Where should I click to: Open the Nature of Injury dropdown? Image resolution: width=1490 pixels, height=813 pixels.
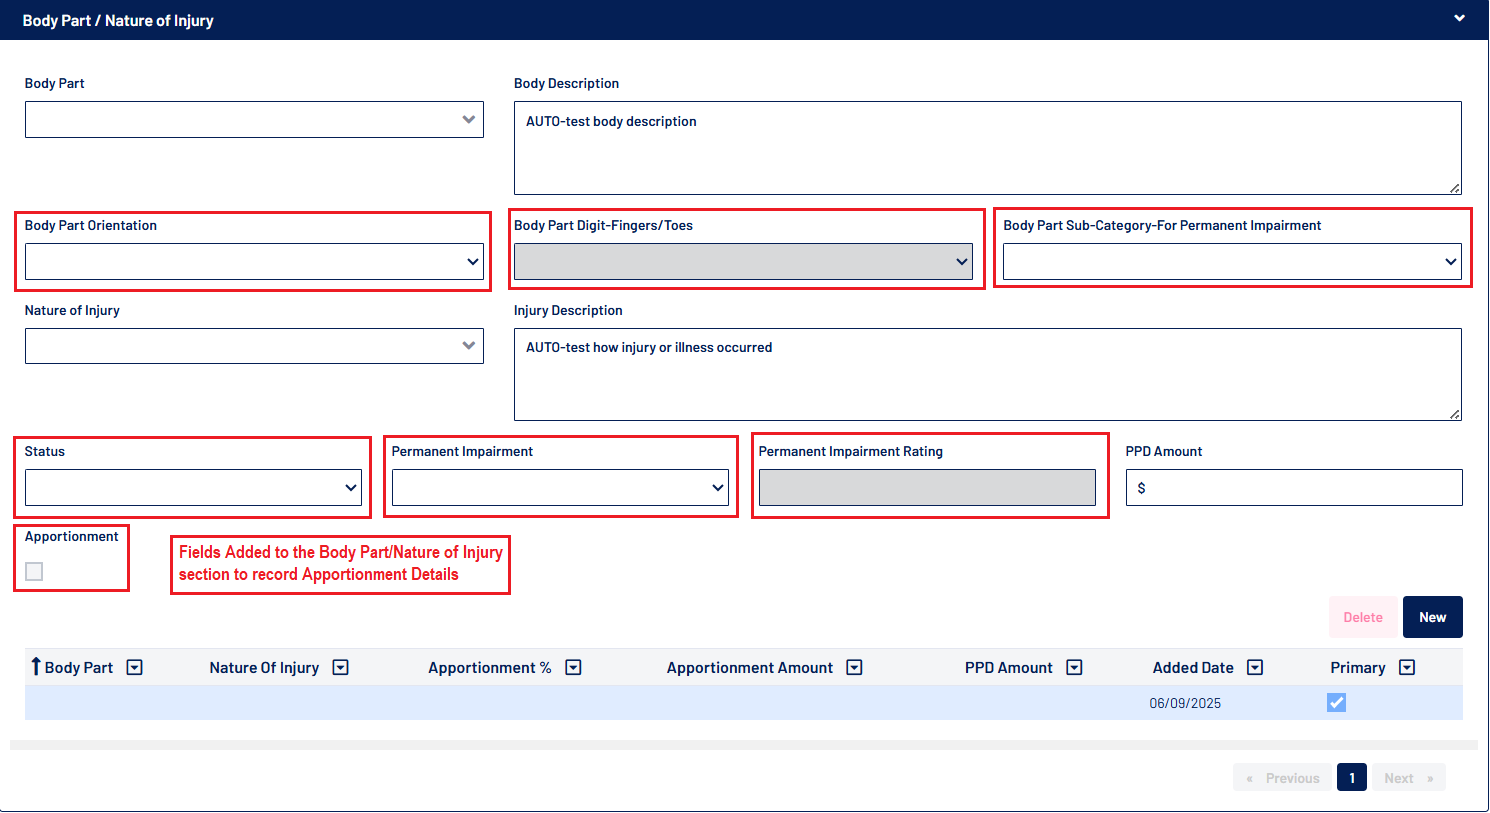tap(254, 346)
